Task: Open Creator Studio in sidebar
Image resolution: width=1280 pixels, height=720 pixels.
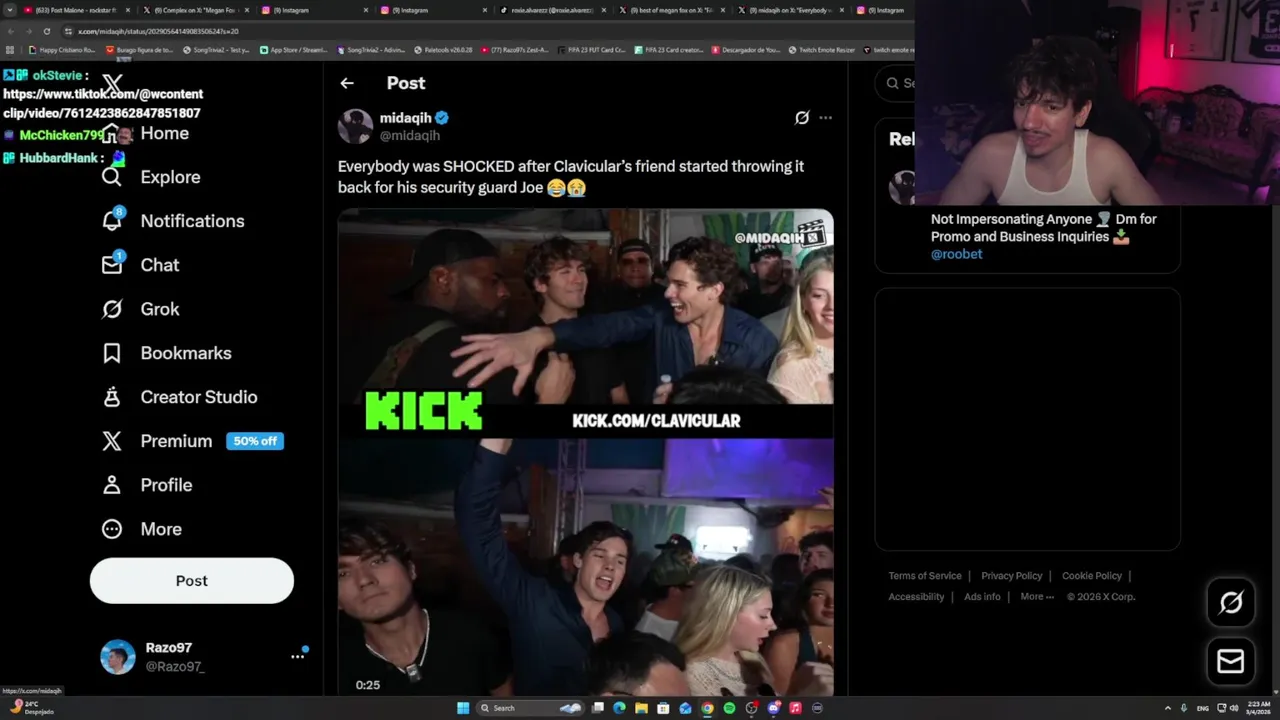Action: tap(179, 397)
